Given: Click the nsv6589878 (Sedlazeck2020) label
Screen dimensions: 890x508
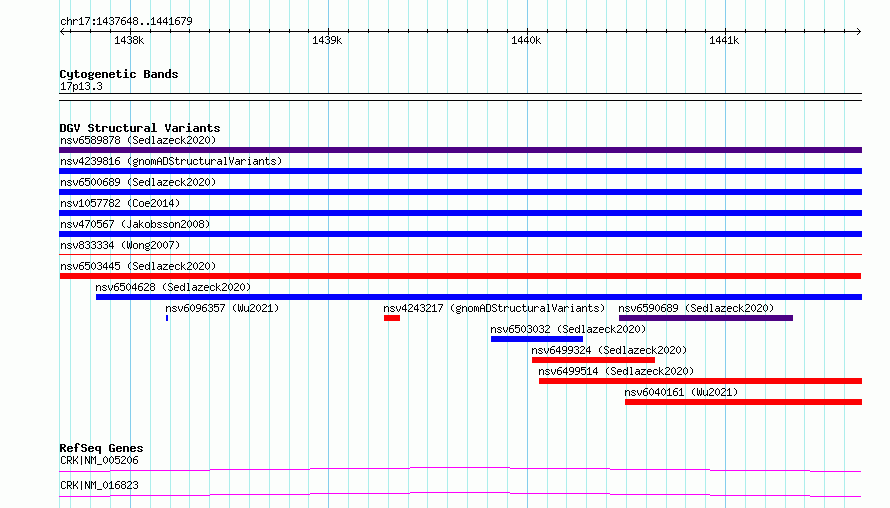Looking at the screenshot, I should coord(138,140).
